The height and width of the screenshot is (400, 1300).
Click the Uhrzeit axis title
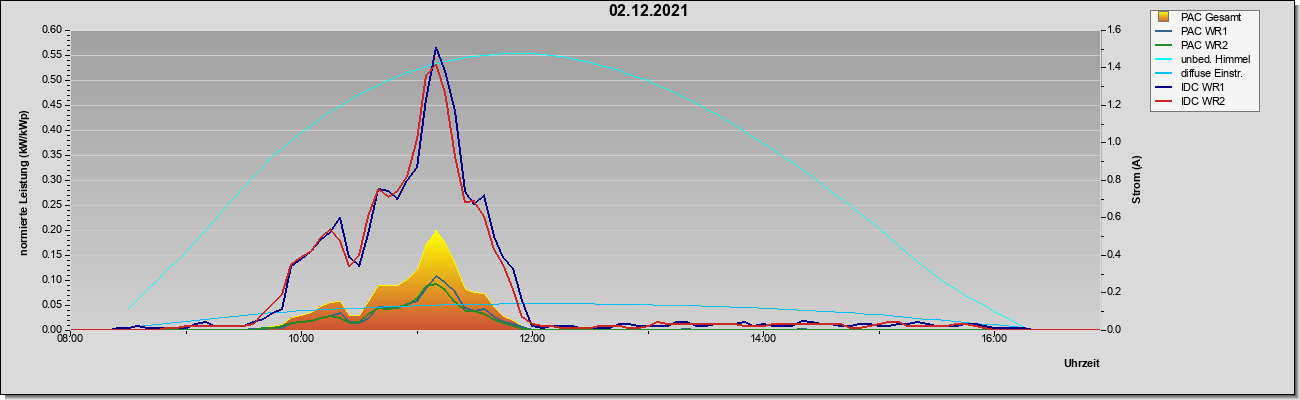point(1082,364)
